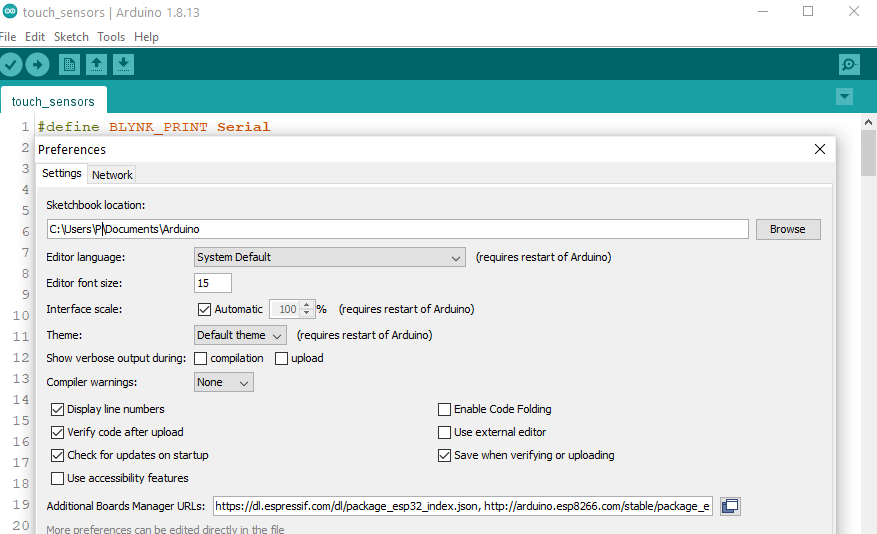This screenshot has height=534, width=877.
Task: Decrease interface scale with down stepper
Action: pyautogui.click(x=307, y=313)
